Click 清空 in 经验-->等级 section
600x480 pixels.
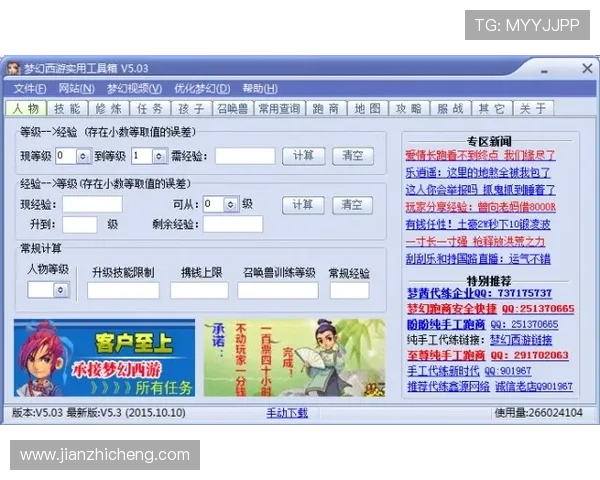[352, 205]
